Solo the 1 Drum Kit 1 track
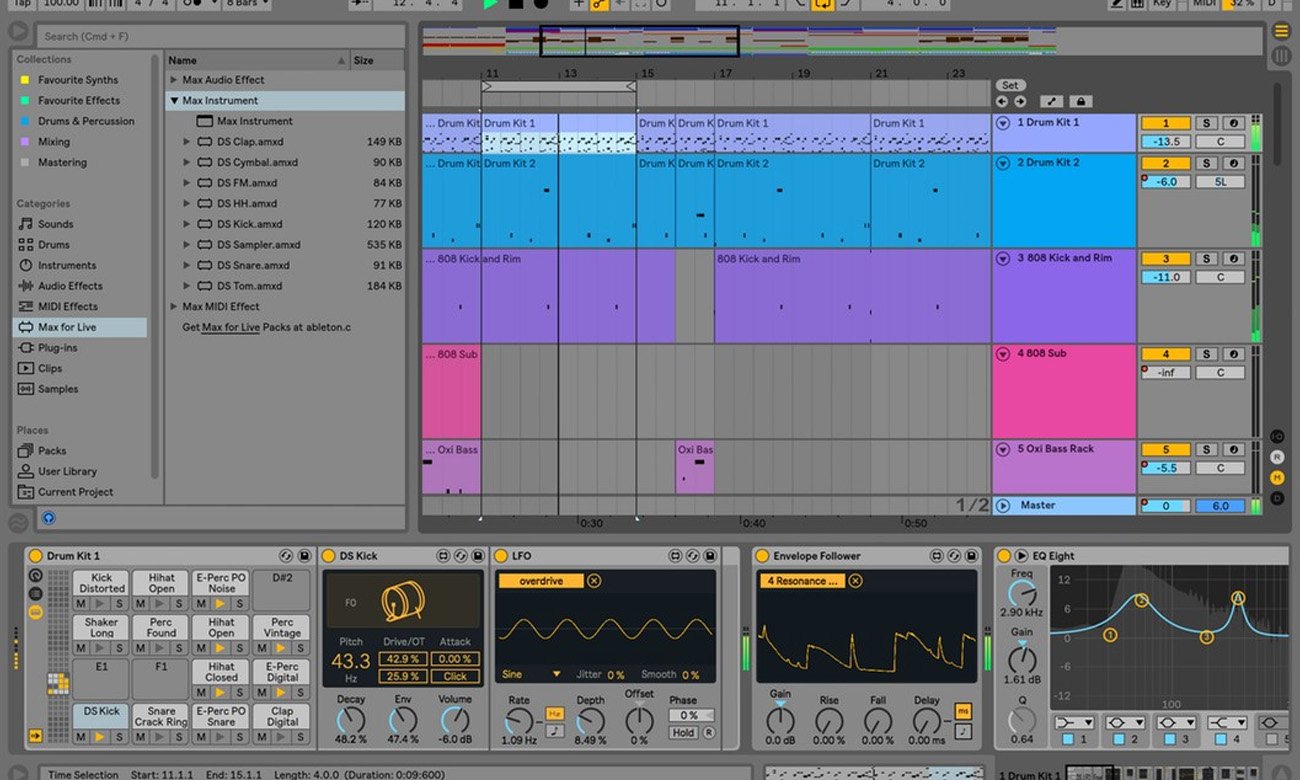The height and width of the screenshot is (780, 1300). point(1207,123)
